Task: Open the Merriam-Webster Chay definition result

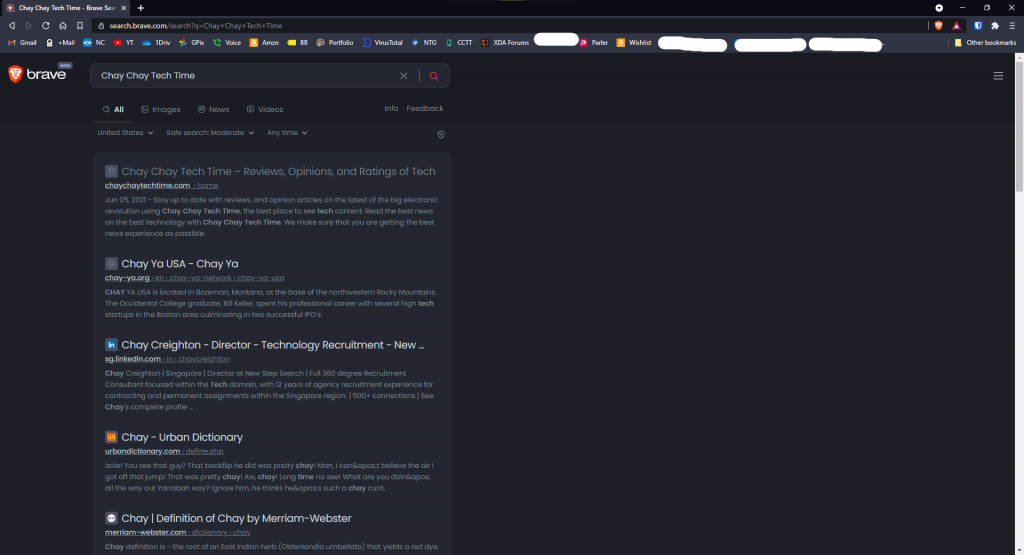Action: pos(236,518)
